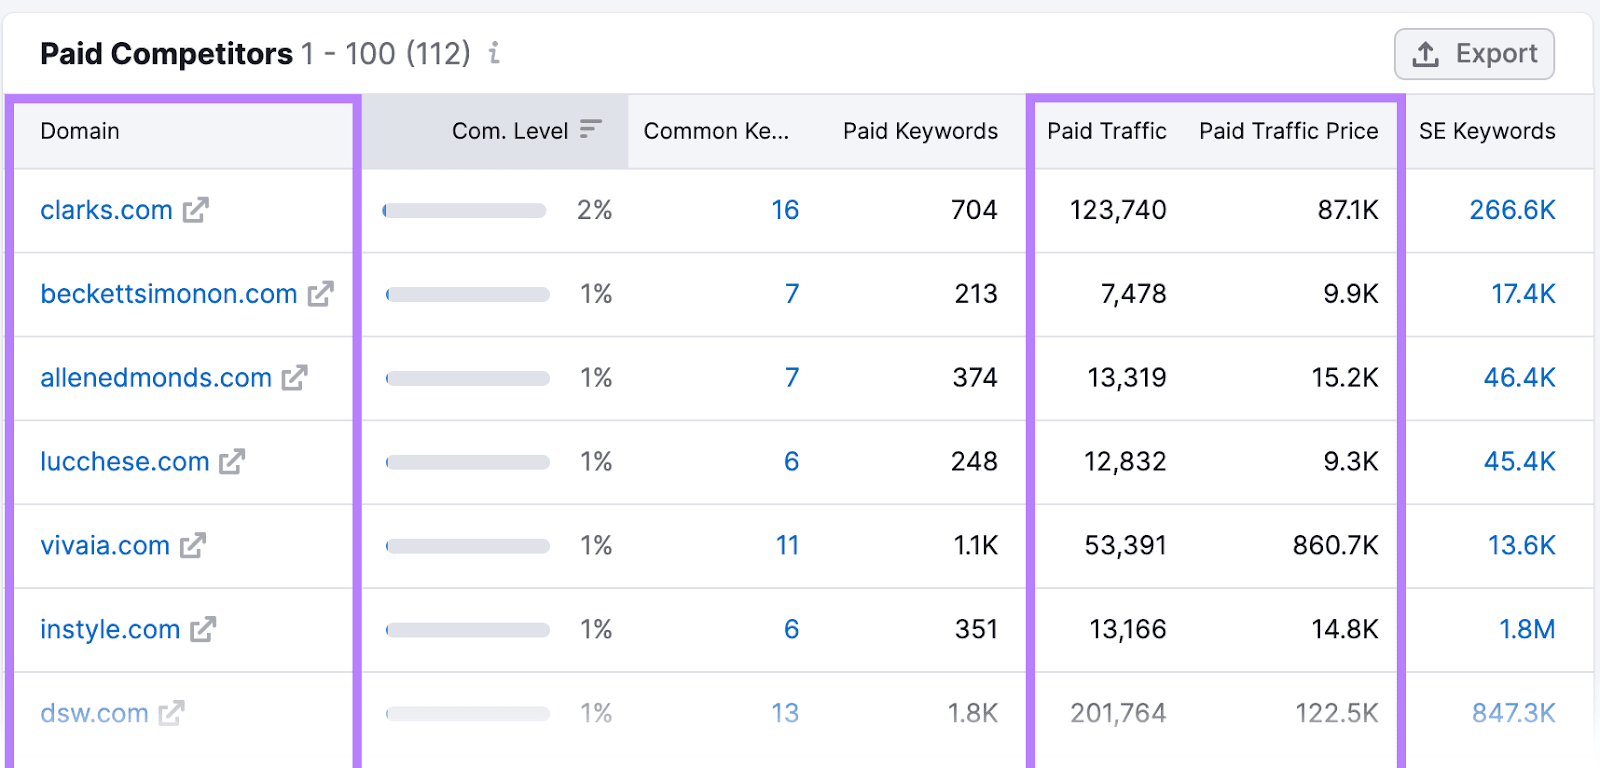View 6 common keywords for instyle.com
Image resolution: width=1600 pixels, height=768 pixels.
tap(791, 630)
